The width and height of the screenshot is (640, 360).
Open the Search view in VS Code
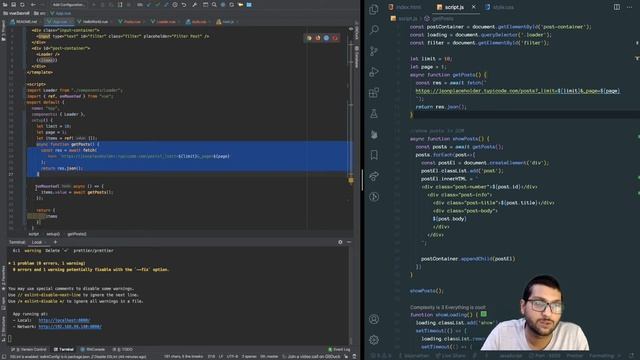(373, 30)
